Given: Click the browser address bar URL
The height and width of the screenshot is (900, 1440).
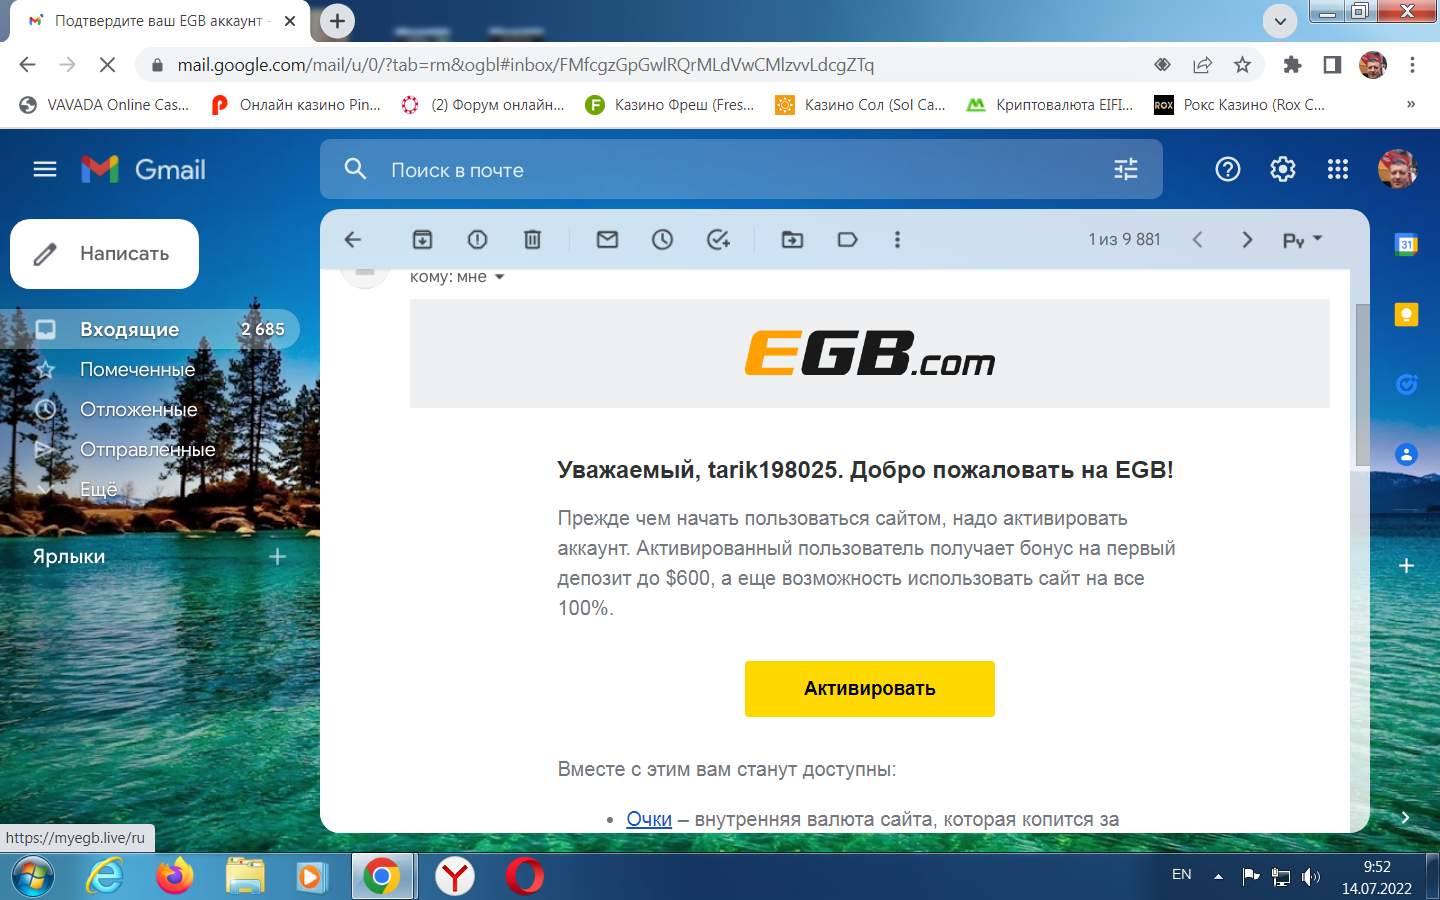Looking at the screenshot, I should tap(526, 65).
